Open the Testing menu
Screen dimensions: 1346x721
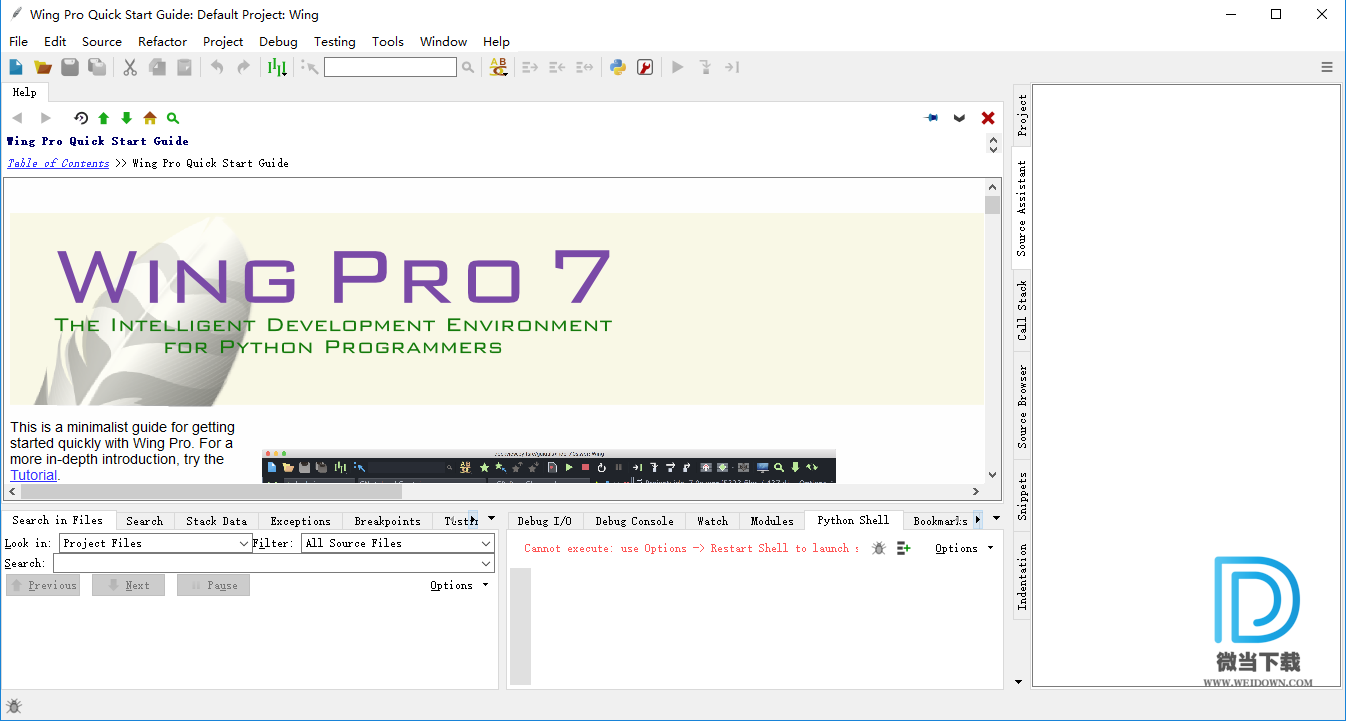pos(334,41)
